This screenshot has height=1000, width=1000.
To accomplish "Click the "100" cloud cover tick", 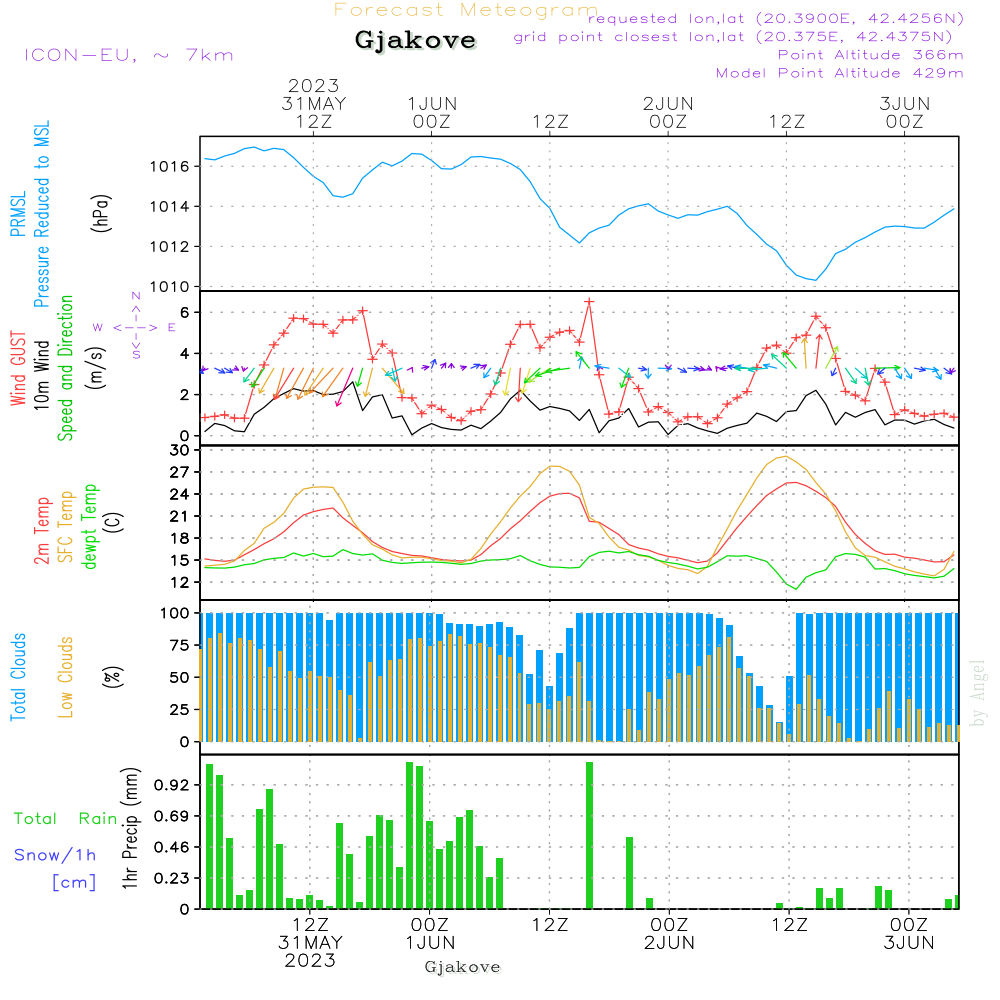I will point(175,614).
